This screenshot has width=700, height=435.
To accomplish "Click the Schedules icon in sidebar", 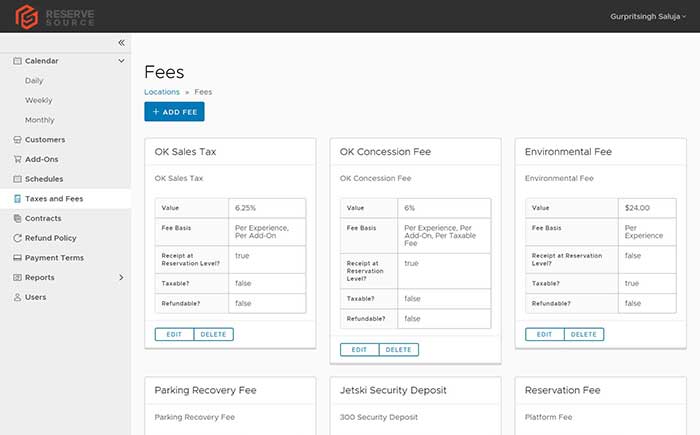I will tap(17, 179).
